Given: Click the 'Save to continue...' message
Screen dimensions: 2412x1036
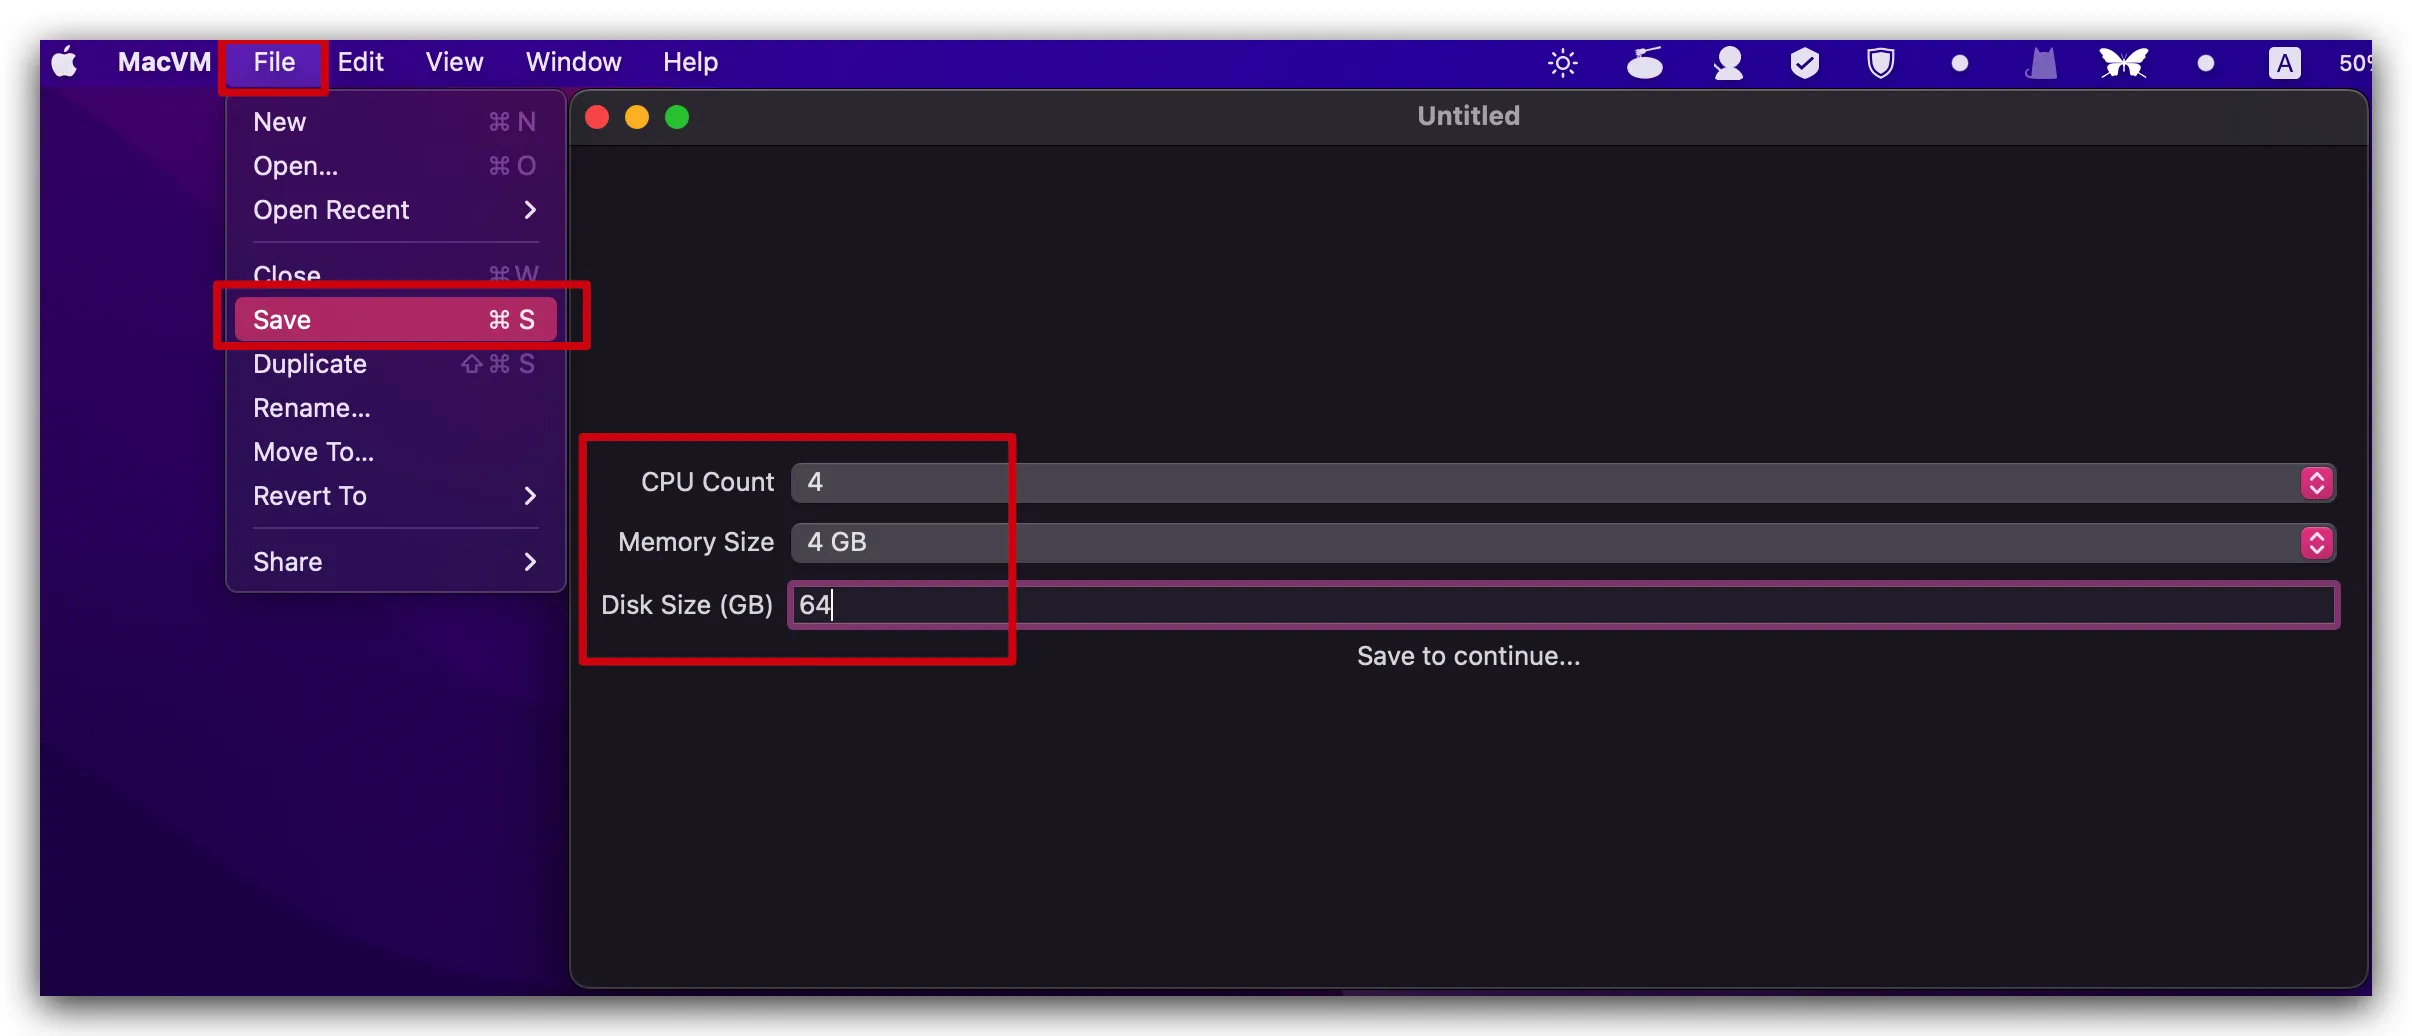Looking at the screenshot, I should tap(1468, 656).
